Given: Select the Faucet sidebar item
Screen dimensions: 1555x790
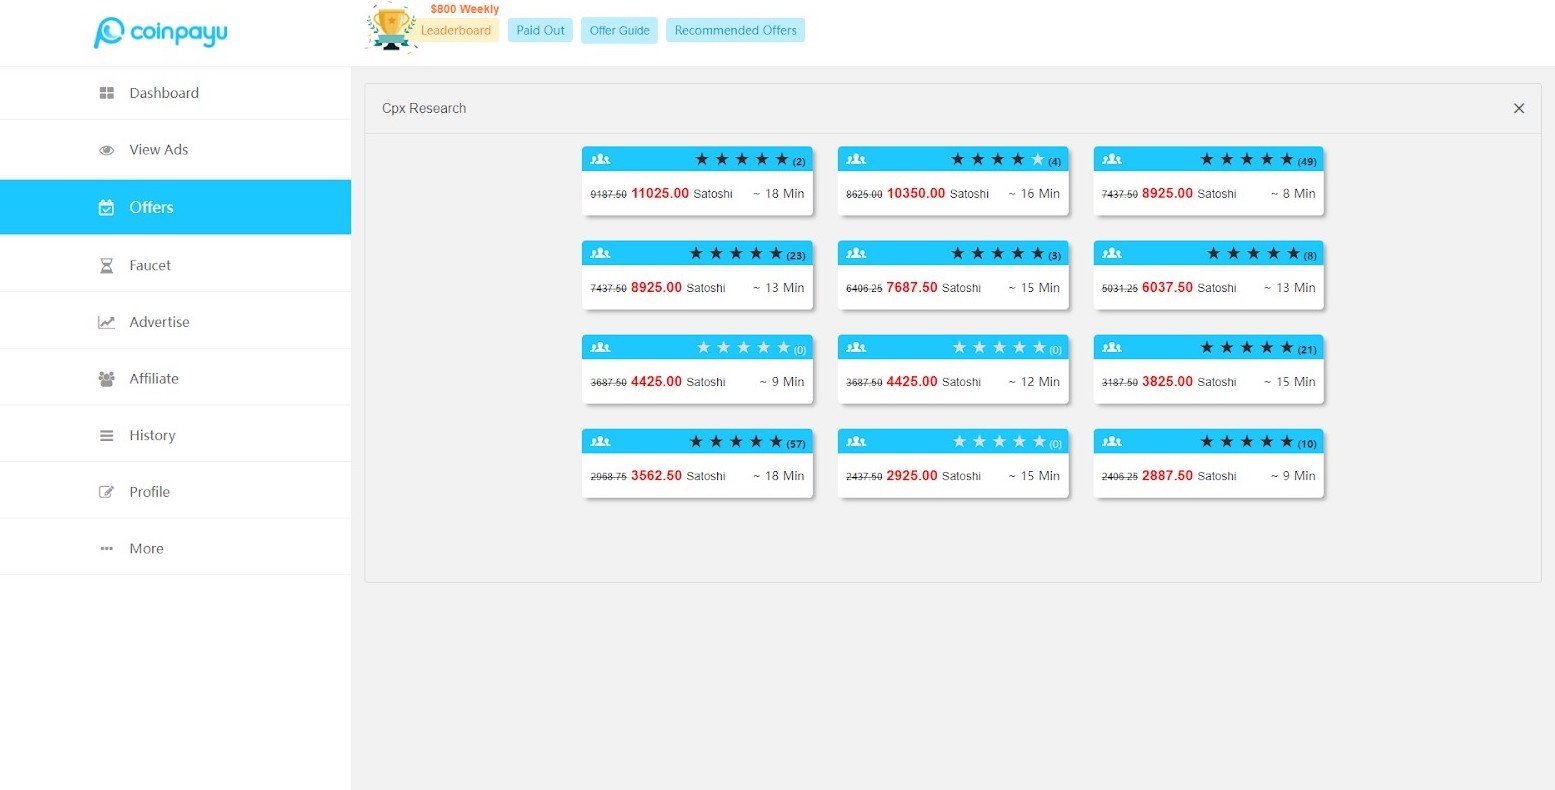Looking at the screenshot, I should 175,265.
